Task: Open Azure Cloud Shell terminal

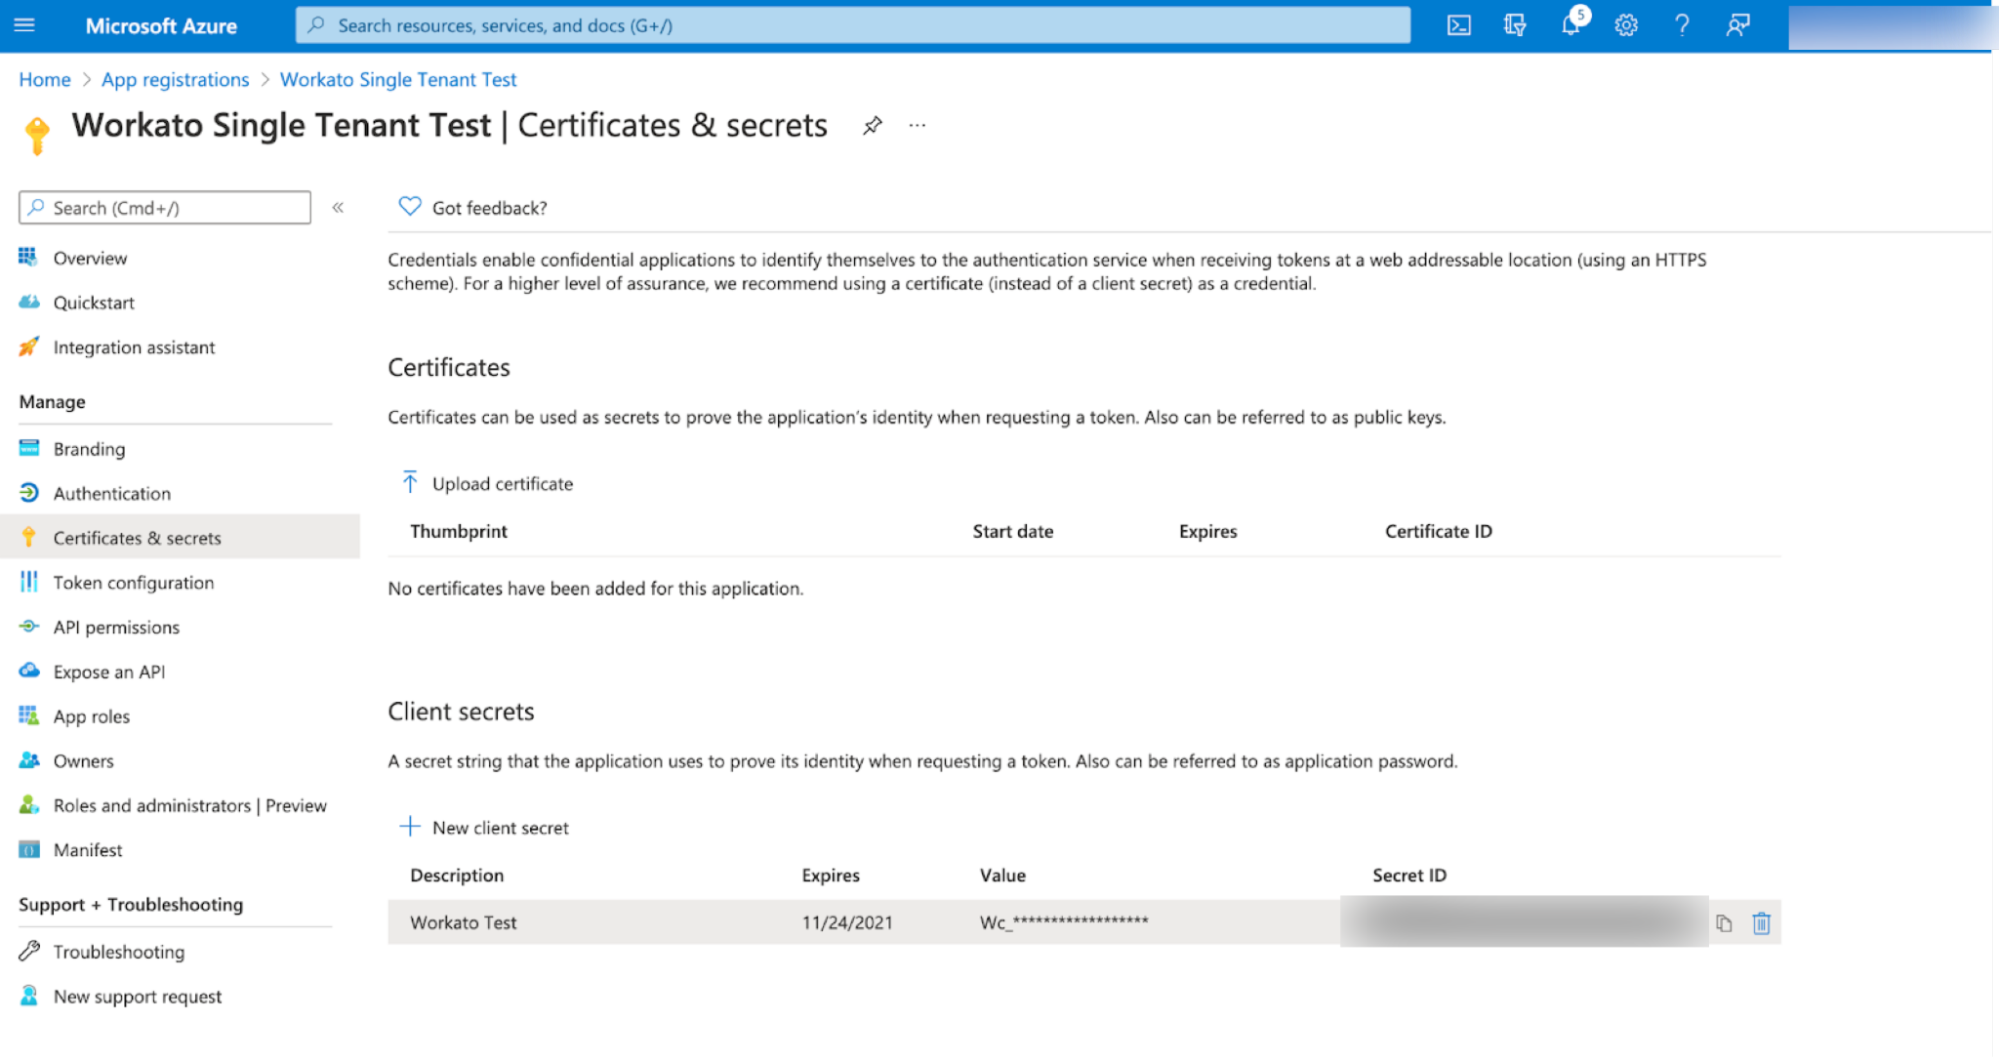Action: tap(1459, 25)
